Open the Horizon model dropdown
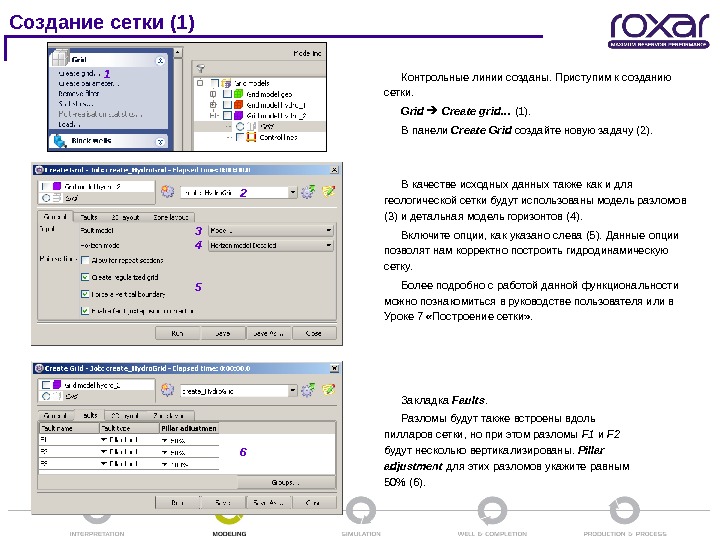720x540 pixels. click(271, 246)
